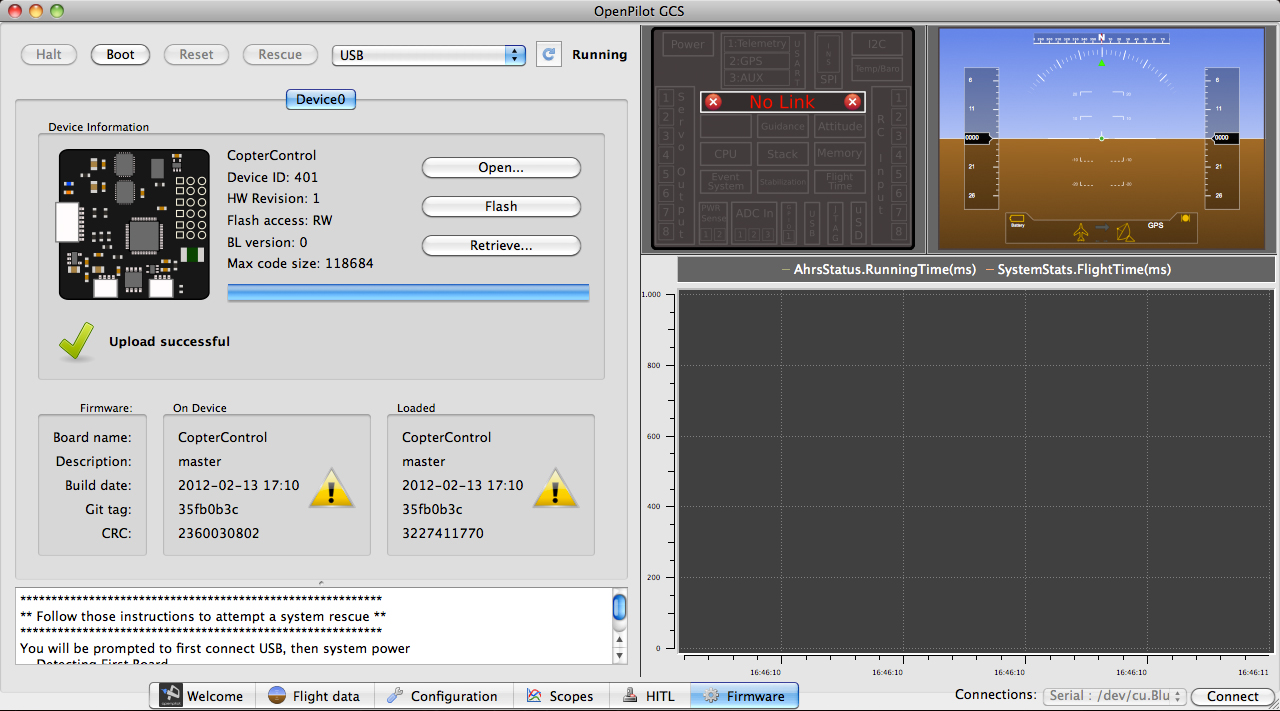Open the USB device selection dropdown

click(x=429, y=55)
